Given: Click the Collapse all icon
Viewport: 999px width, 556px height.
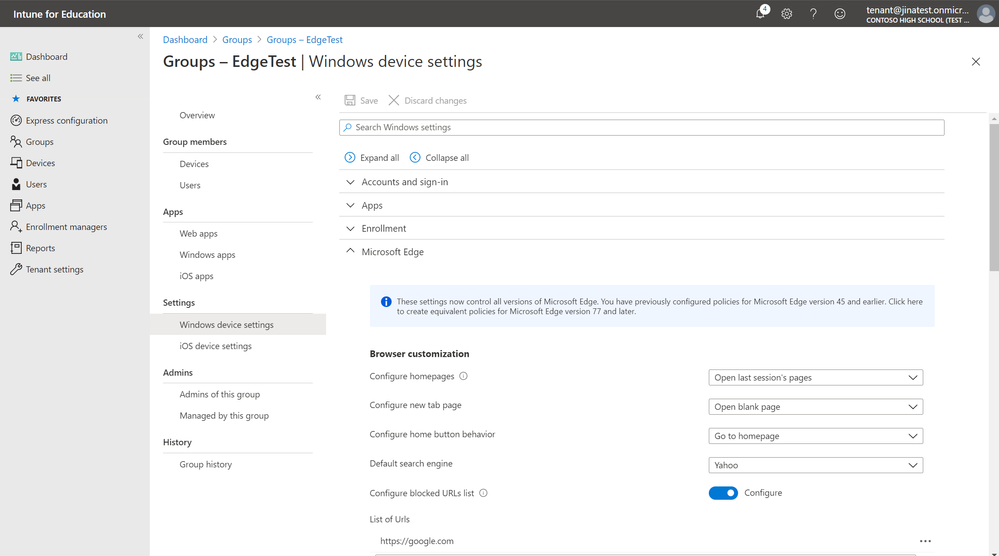Looking at the screenshot, I should tap(415, 158).
